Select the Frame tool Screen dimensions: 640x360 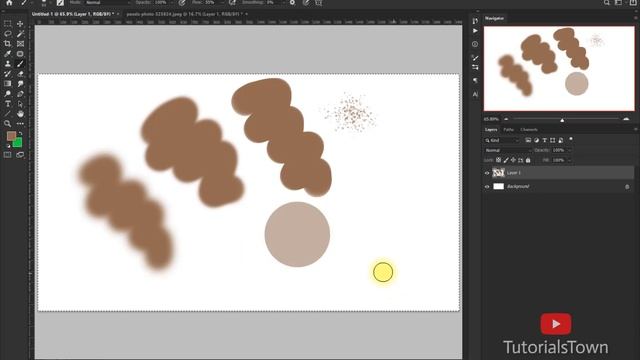(x=20, y=44)
